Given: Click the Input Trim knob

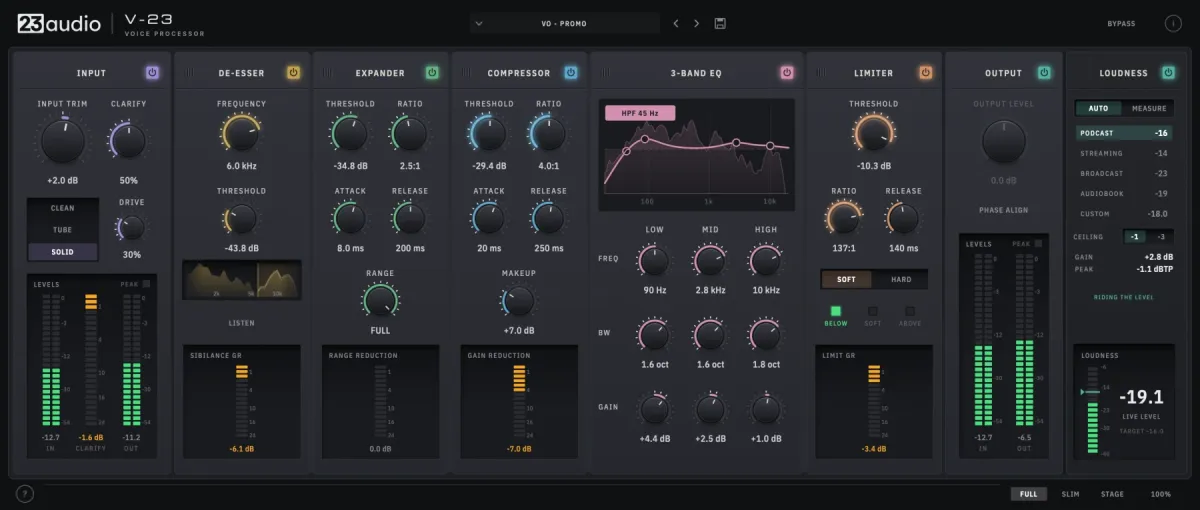Looking at the screenshot, I should click(x=62, y=142).
